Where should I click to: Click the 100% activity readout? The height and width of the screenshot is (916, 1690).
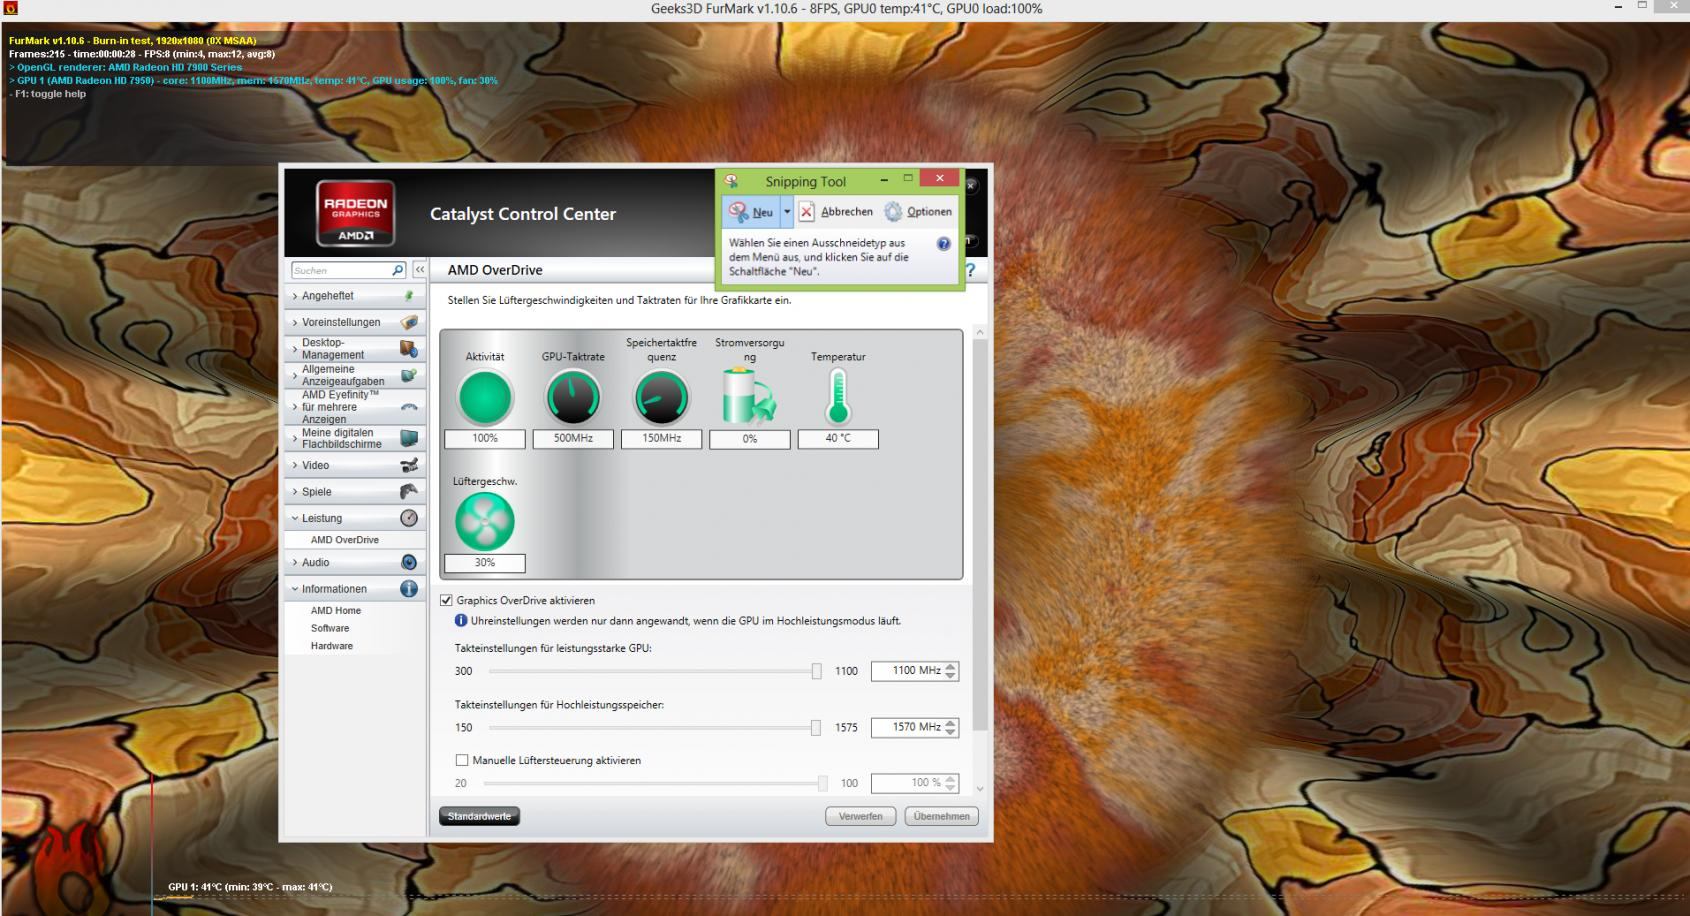485,438
